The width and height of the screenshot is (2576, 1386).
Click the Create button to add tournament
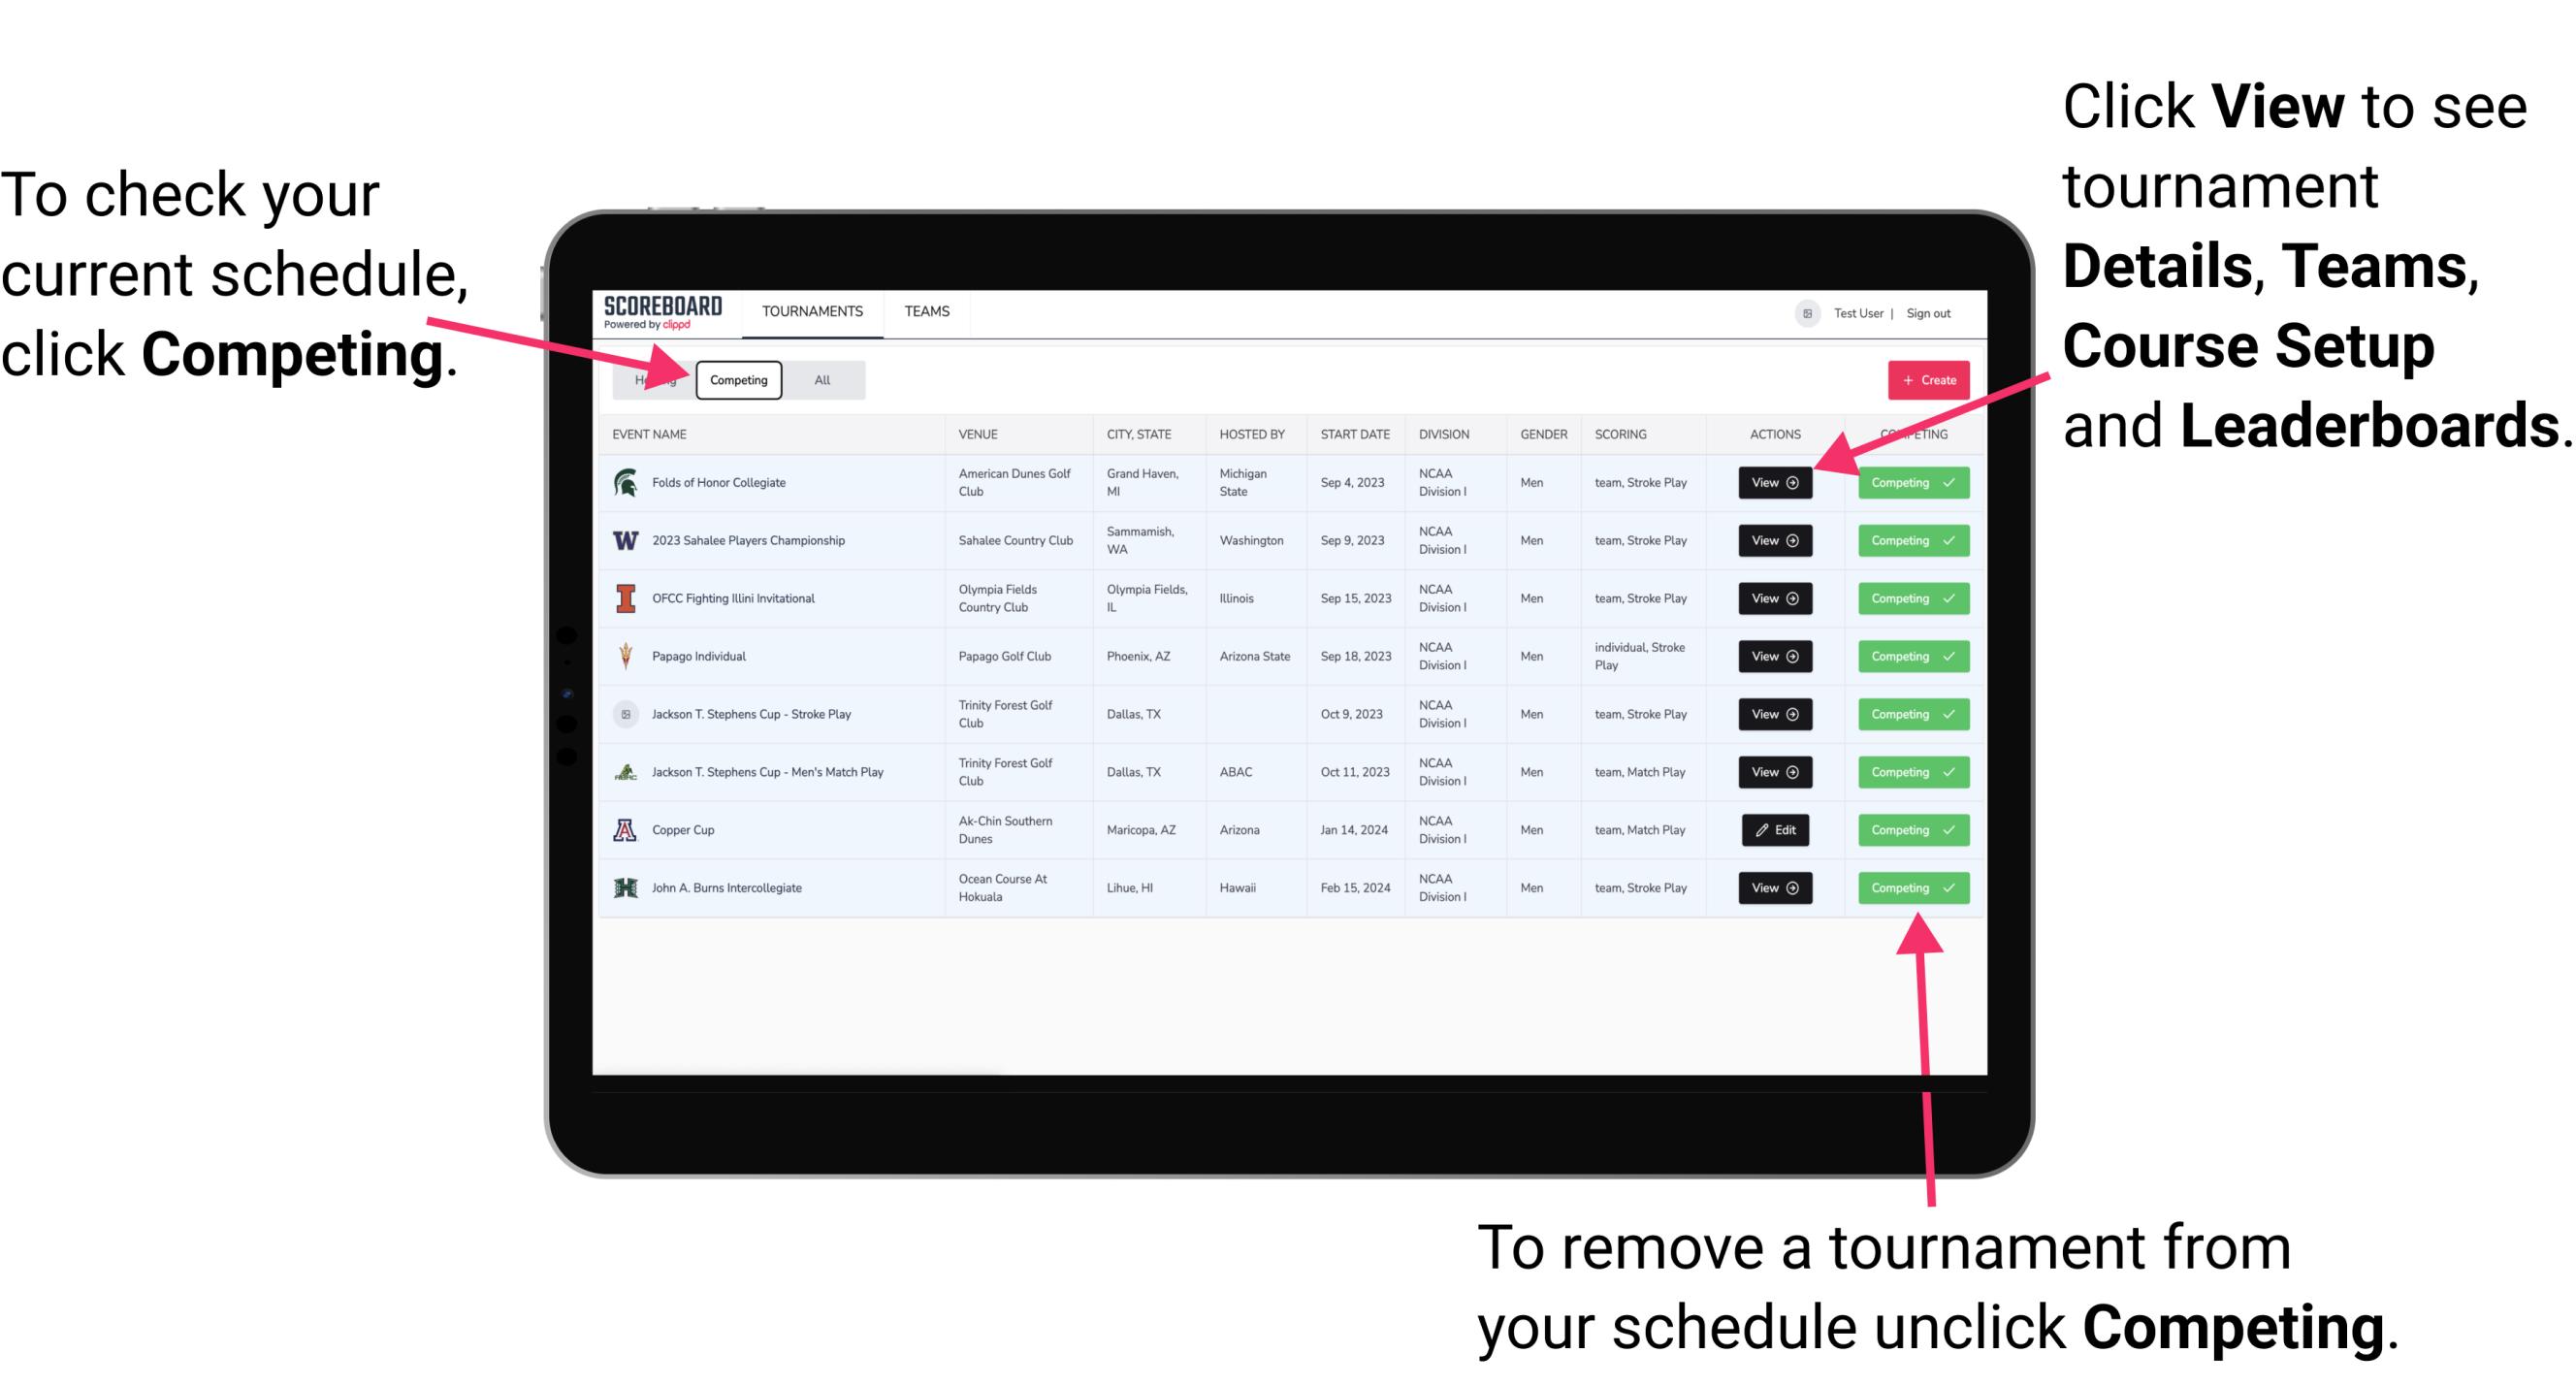[1922, 379]
